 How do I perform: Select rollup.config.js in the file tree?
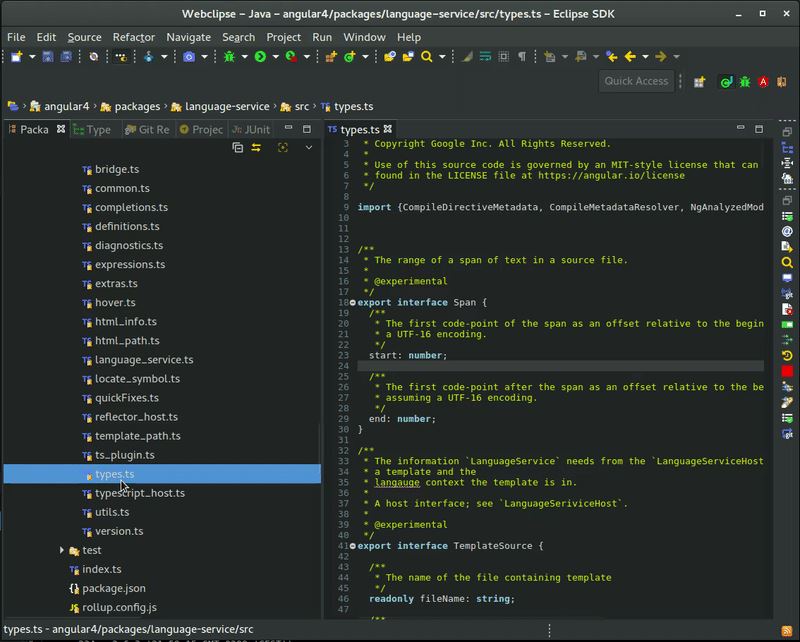tap(119, 607)
